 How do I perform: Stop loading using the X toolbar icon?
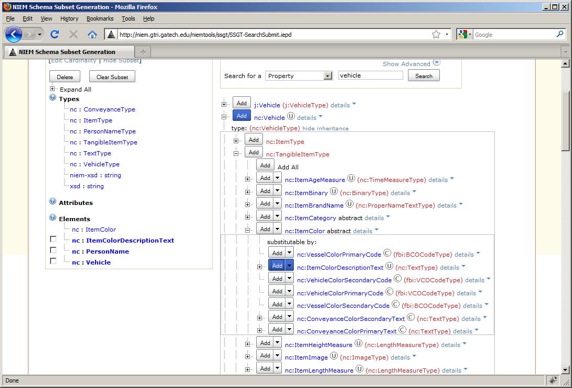(x=73, y=34)
